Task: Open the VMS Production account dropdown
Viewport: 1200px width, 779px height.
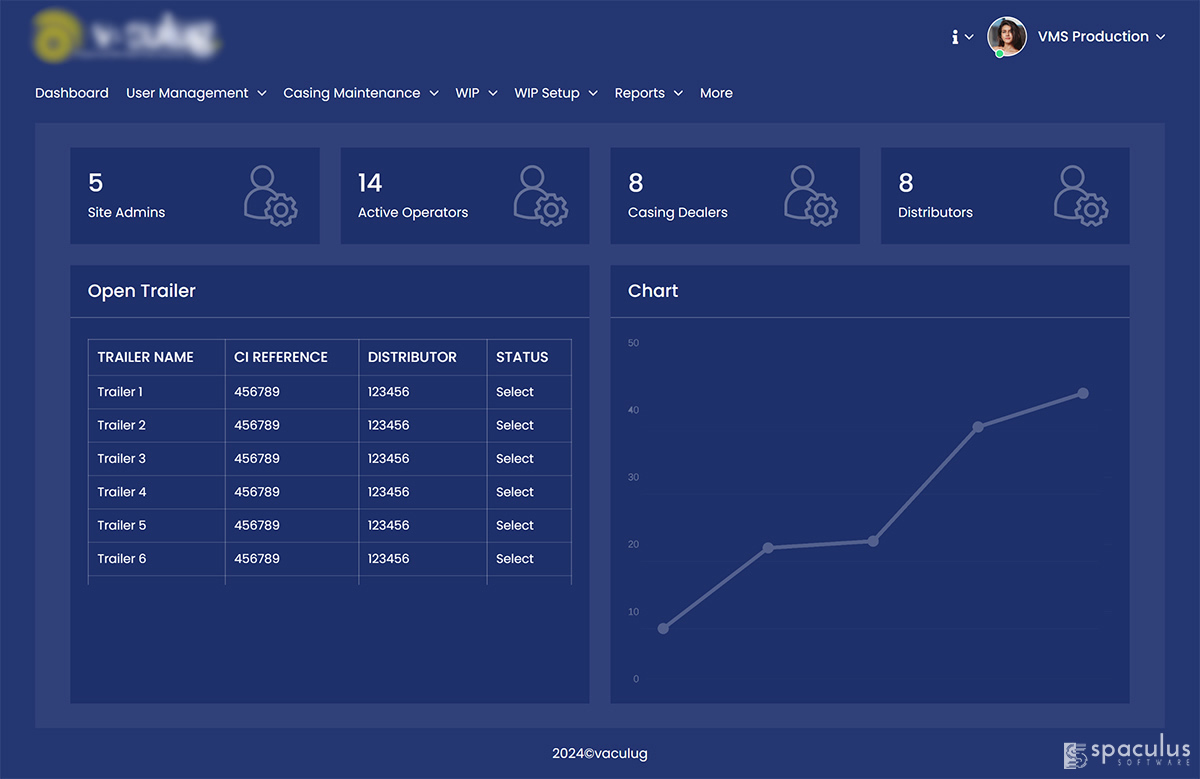Action: tap(1101, 37)
